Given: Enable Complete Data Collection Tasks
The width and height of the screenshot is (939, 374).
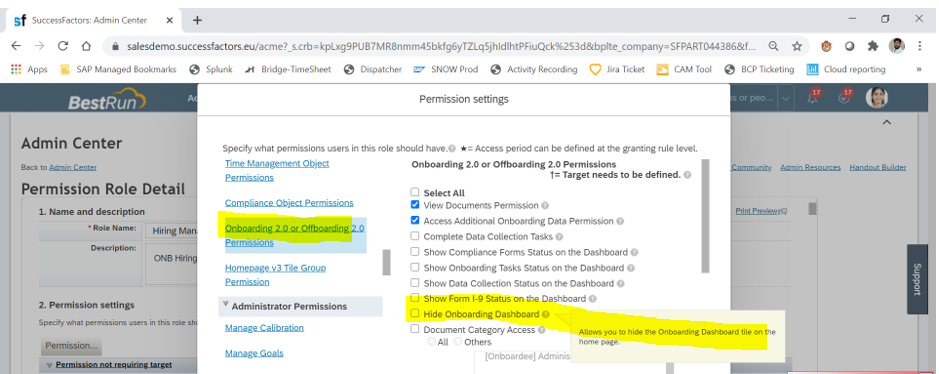Looking at the screenshot, I should [414, 236].
